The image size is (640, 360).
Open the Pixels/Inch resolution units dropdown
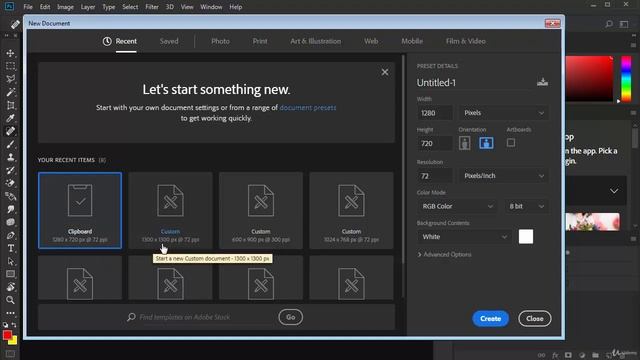tap(504, 176)
